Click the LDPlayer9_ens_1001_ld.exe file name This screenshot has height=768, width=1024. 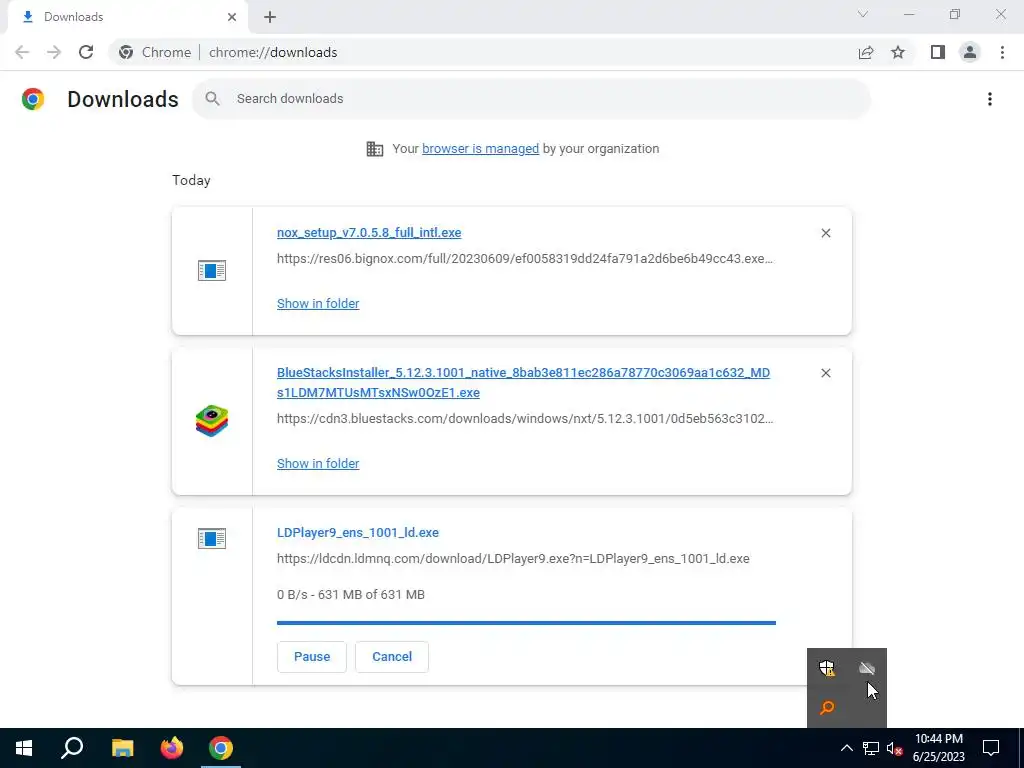[358, 532]
